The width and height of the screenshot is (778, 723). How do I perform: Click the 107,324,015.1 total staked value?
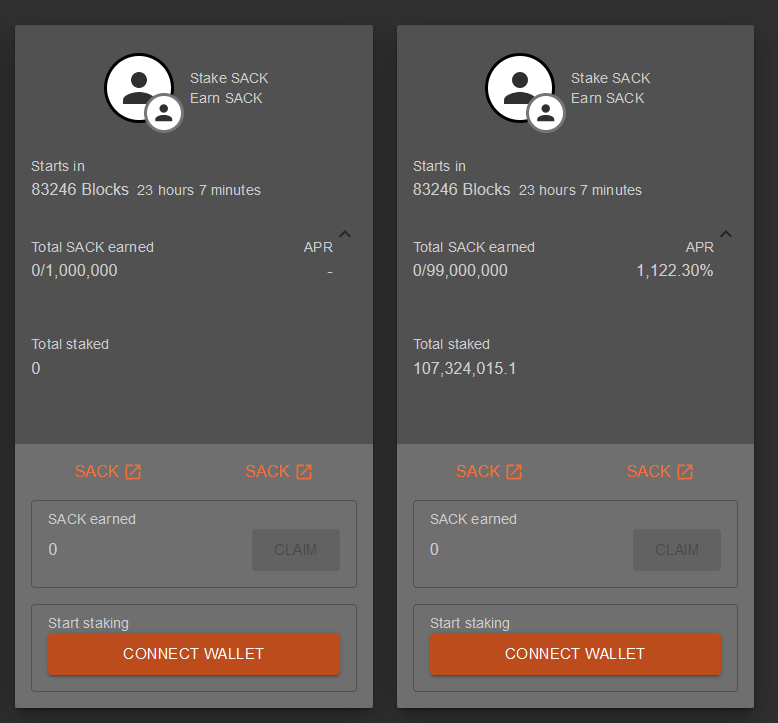click(x=464, y=369)
